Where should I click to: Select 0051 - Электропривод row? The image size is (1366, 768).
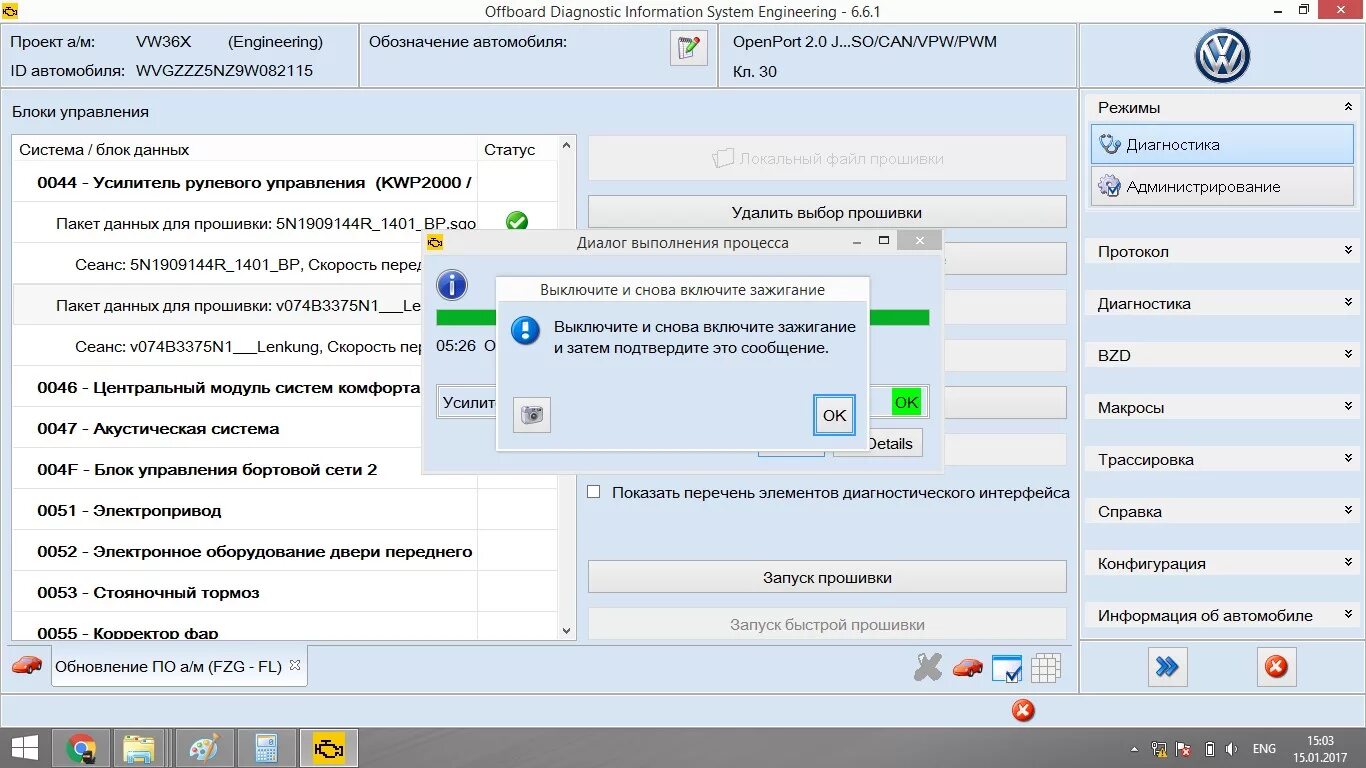click(x=285, y=510)
